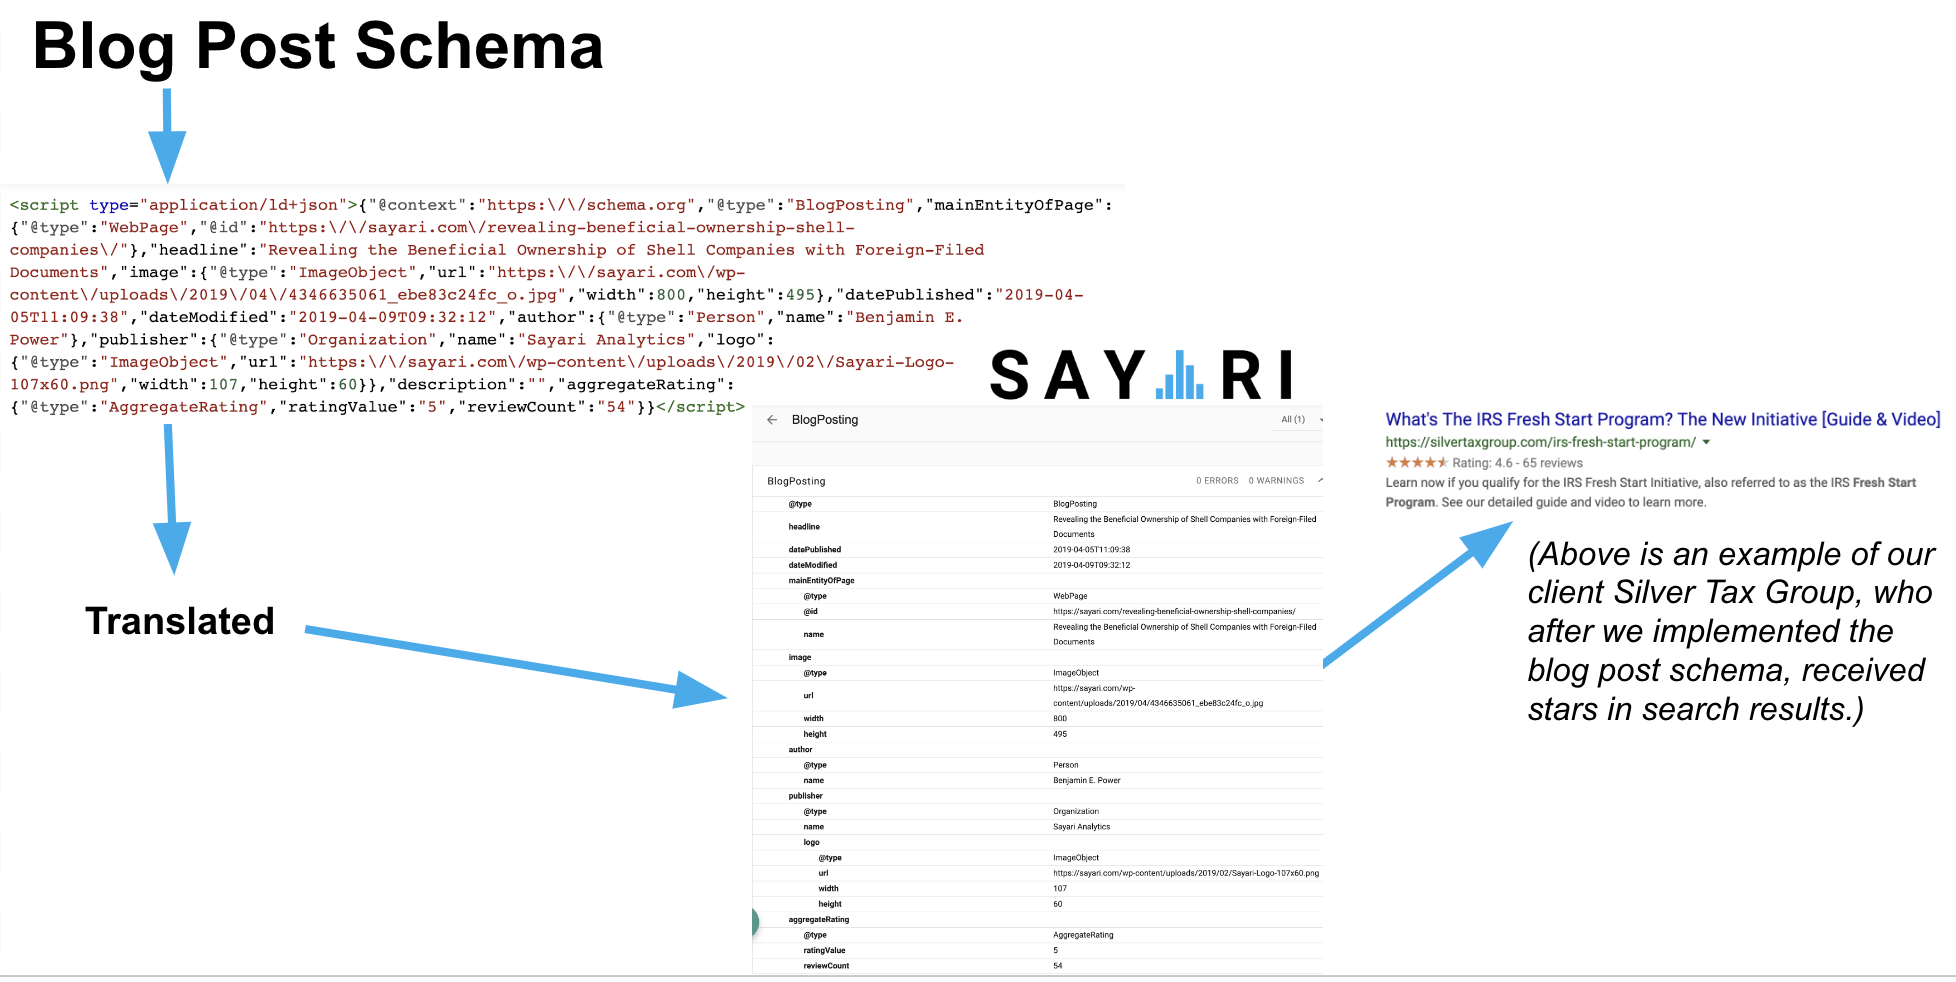Open the dropdown arrow beside the silvertaxgroup URL
1956x982 pixels.
point(1708,442)
